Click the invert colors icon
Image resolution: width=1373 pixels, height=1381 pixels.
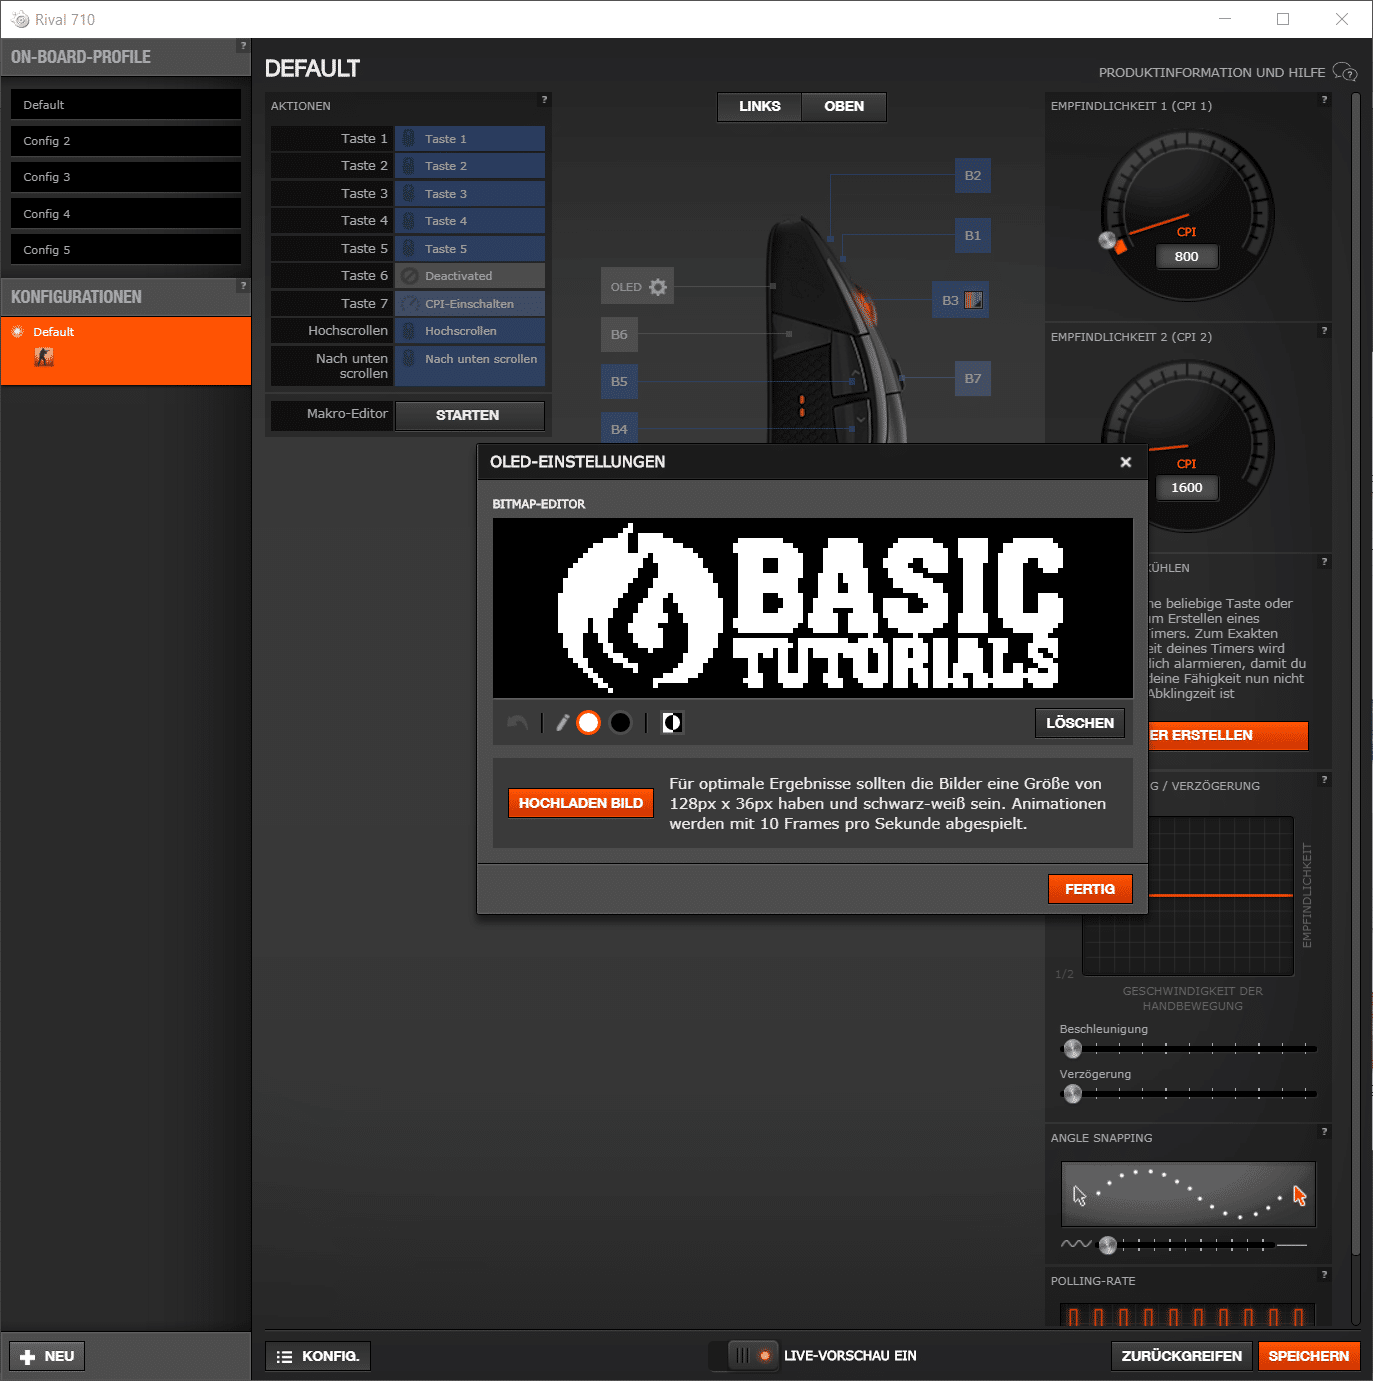click(x=672, y=723)
